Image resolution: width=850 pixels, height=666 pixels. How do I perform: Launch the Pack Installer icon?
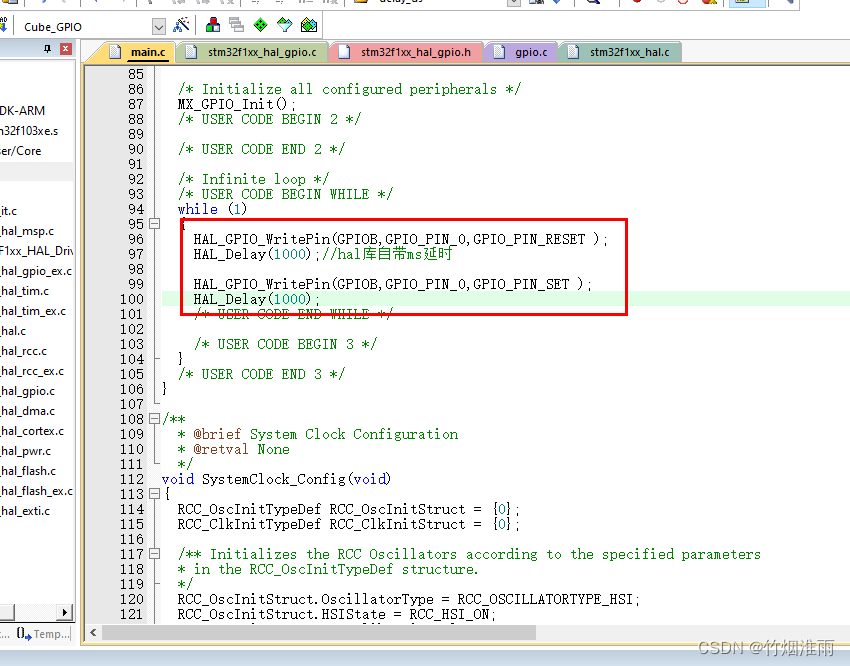pyautogui.click(x=309, y=25)
